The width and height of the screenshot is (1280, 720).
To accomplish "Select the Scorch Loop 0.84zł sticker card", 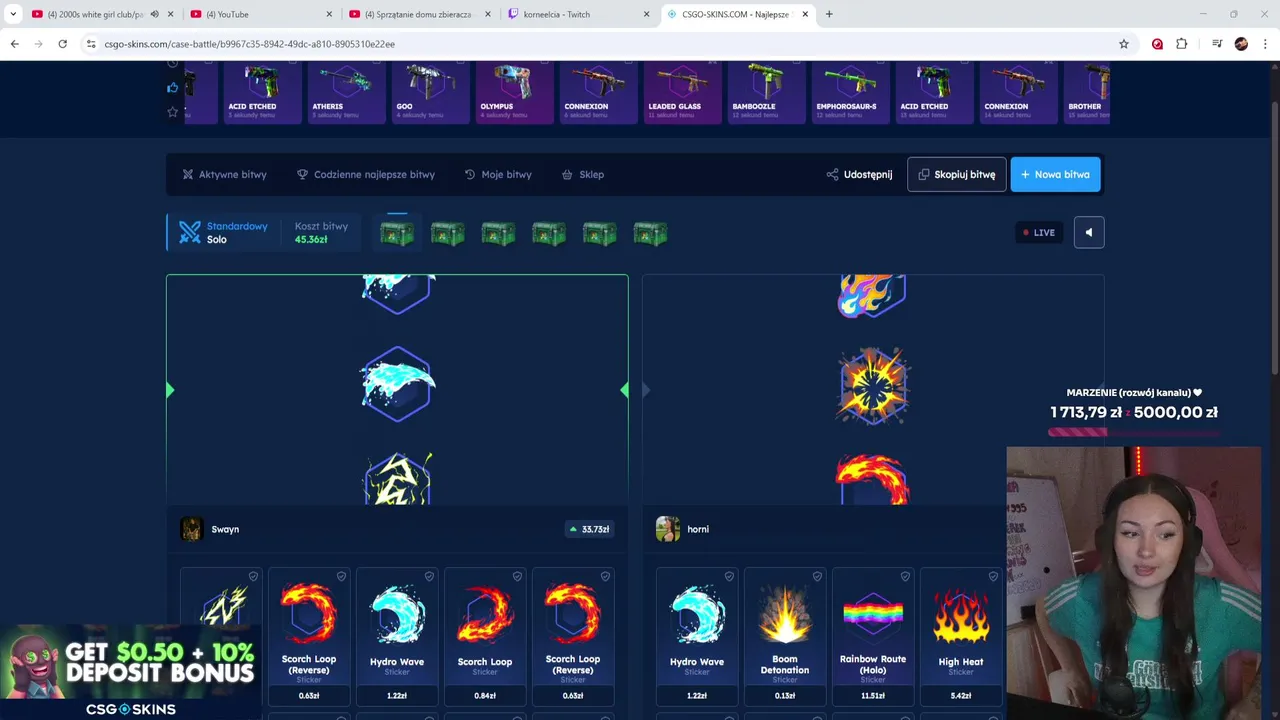I will point(485,636).
